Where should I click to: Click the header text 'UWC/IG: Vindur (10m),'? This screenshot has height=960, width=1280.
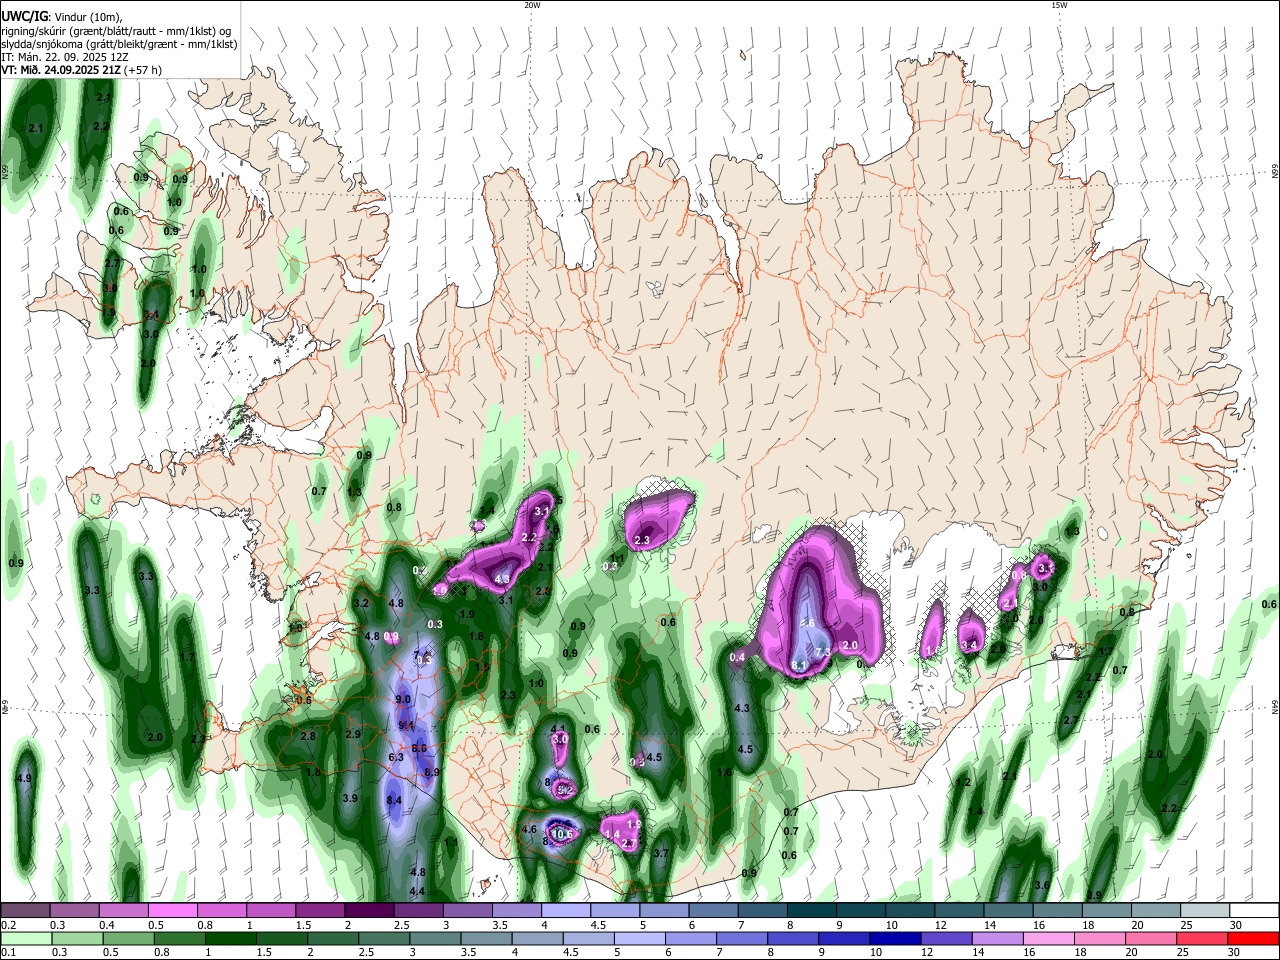click(62, 17)
